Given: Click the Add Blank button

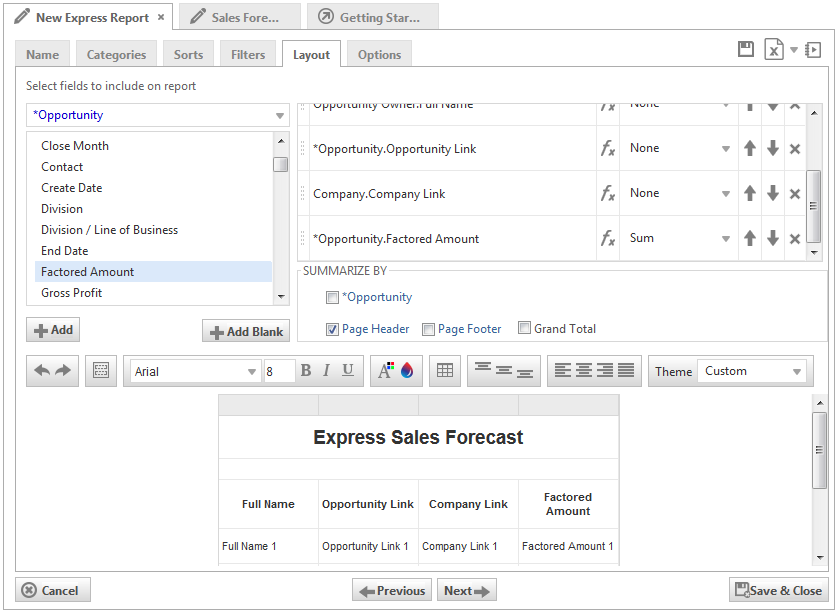Looking at the screenshot, I should click(246, 332).
